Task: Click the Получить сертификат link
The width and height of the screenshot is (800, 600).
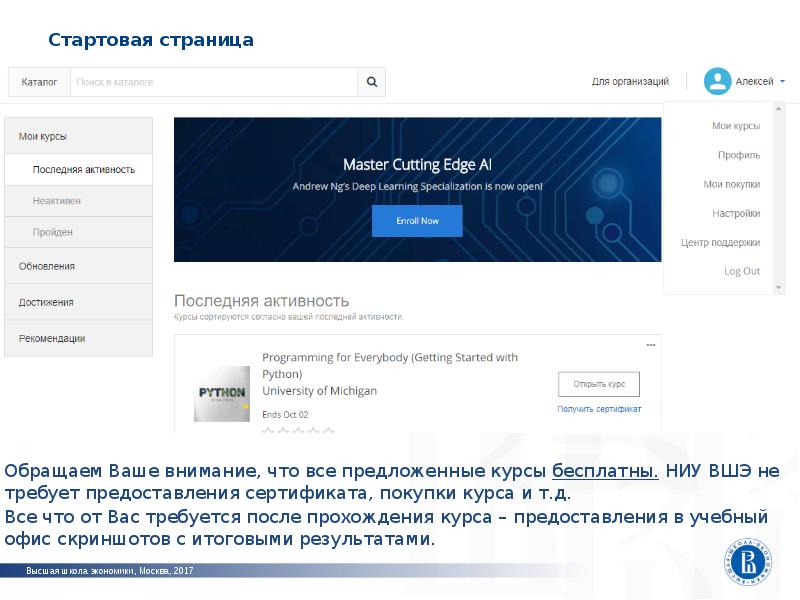Action: click(x=599, y=409)
